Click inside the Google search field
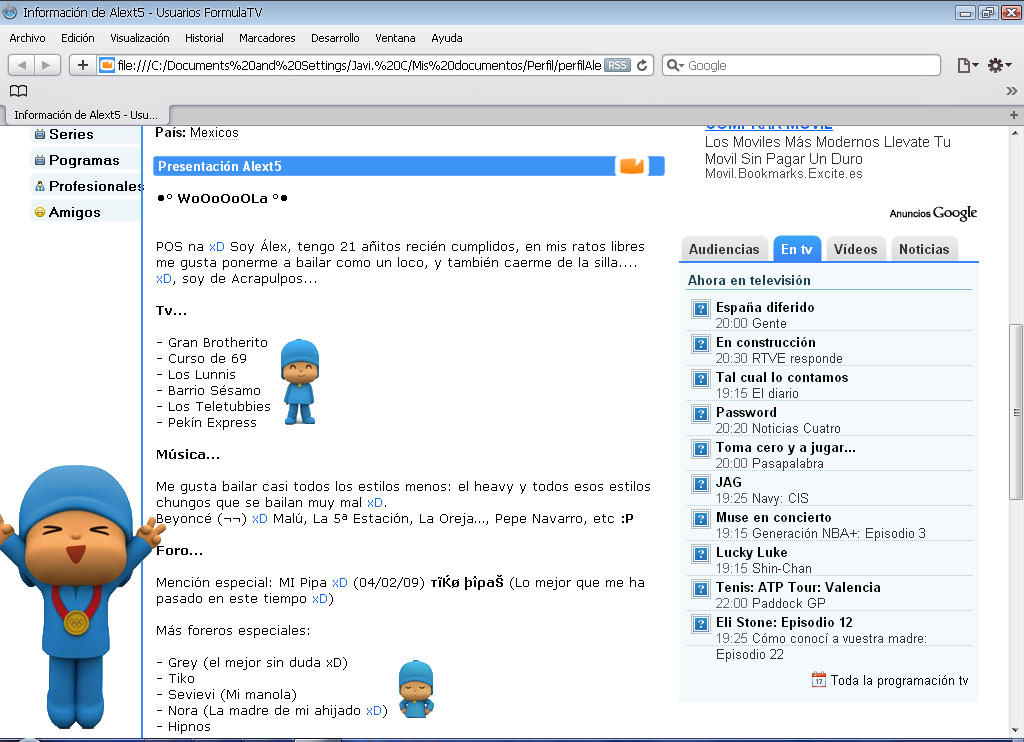This screenshot has width=1024, height=742. coord(810,65)
